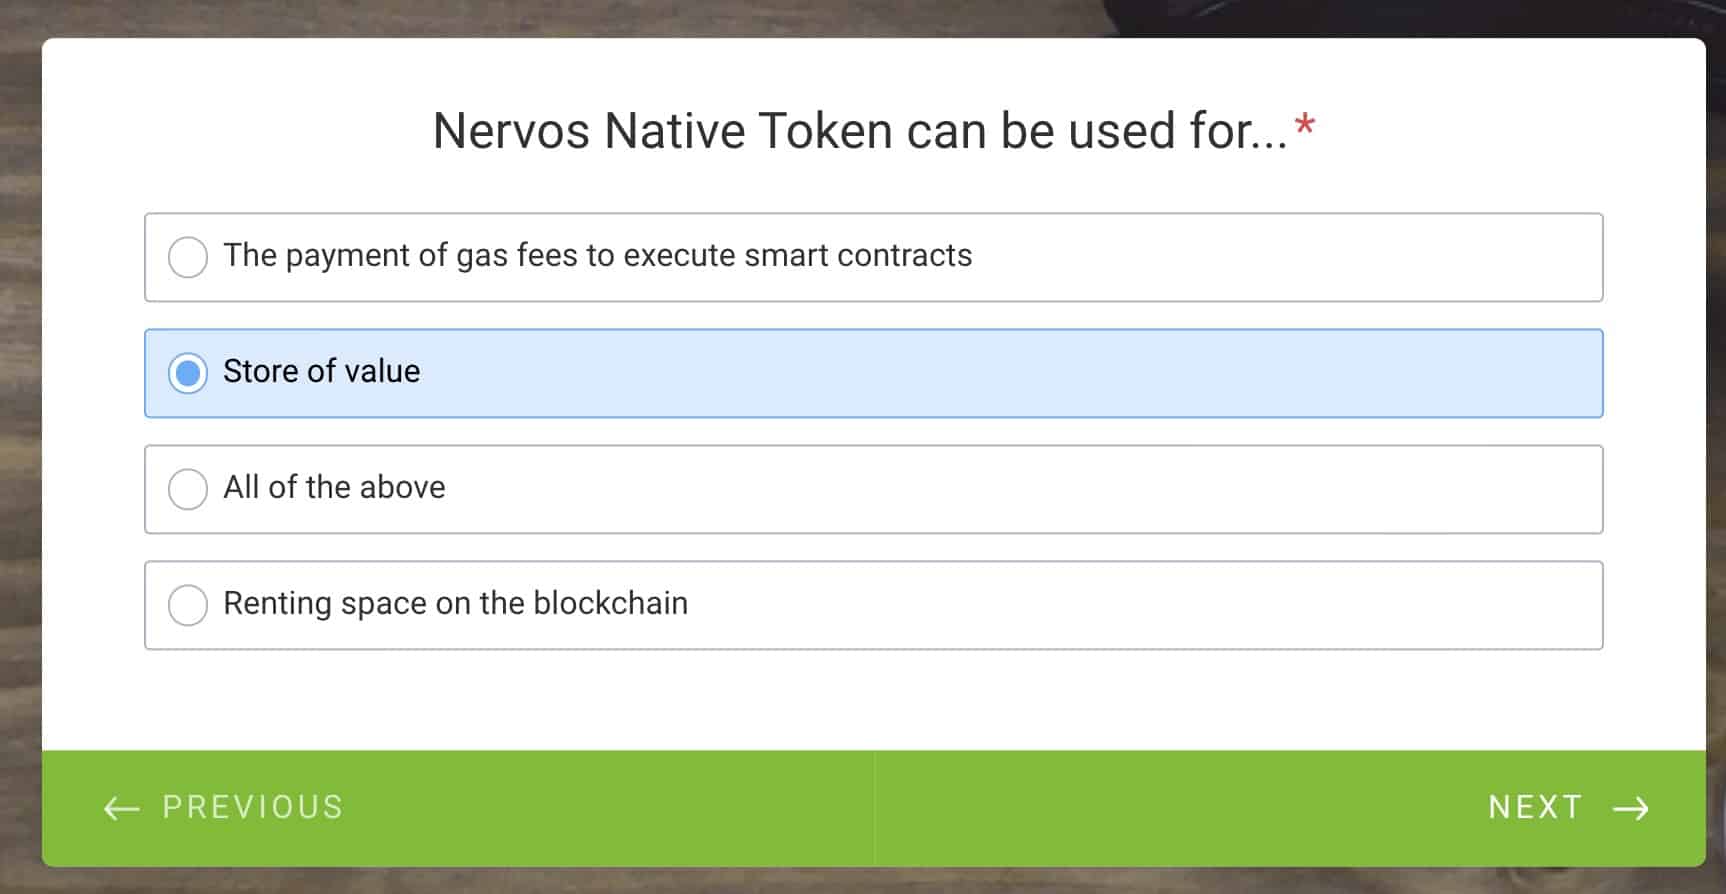Click empty area of highlighted Store of value row
Image resolution: width=1726 pixels, height=894 pixels.
[1000, 373]
